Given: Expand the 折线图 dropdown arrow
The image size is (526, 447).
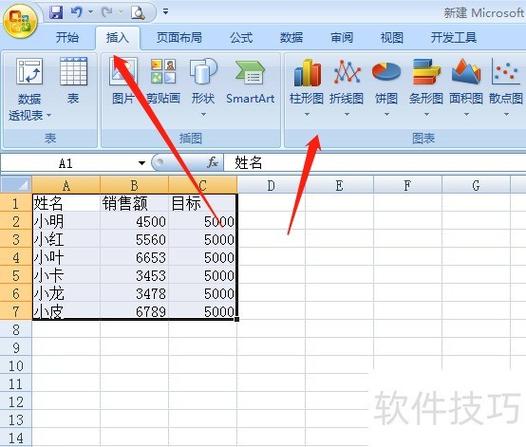Looking at the screenshot, I should pyautogui.click(x=347, y=115).
